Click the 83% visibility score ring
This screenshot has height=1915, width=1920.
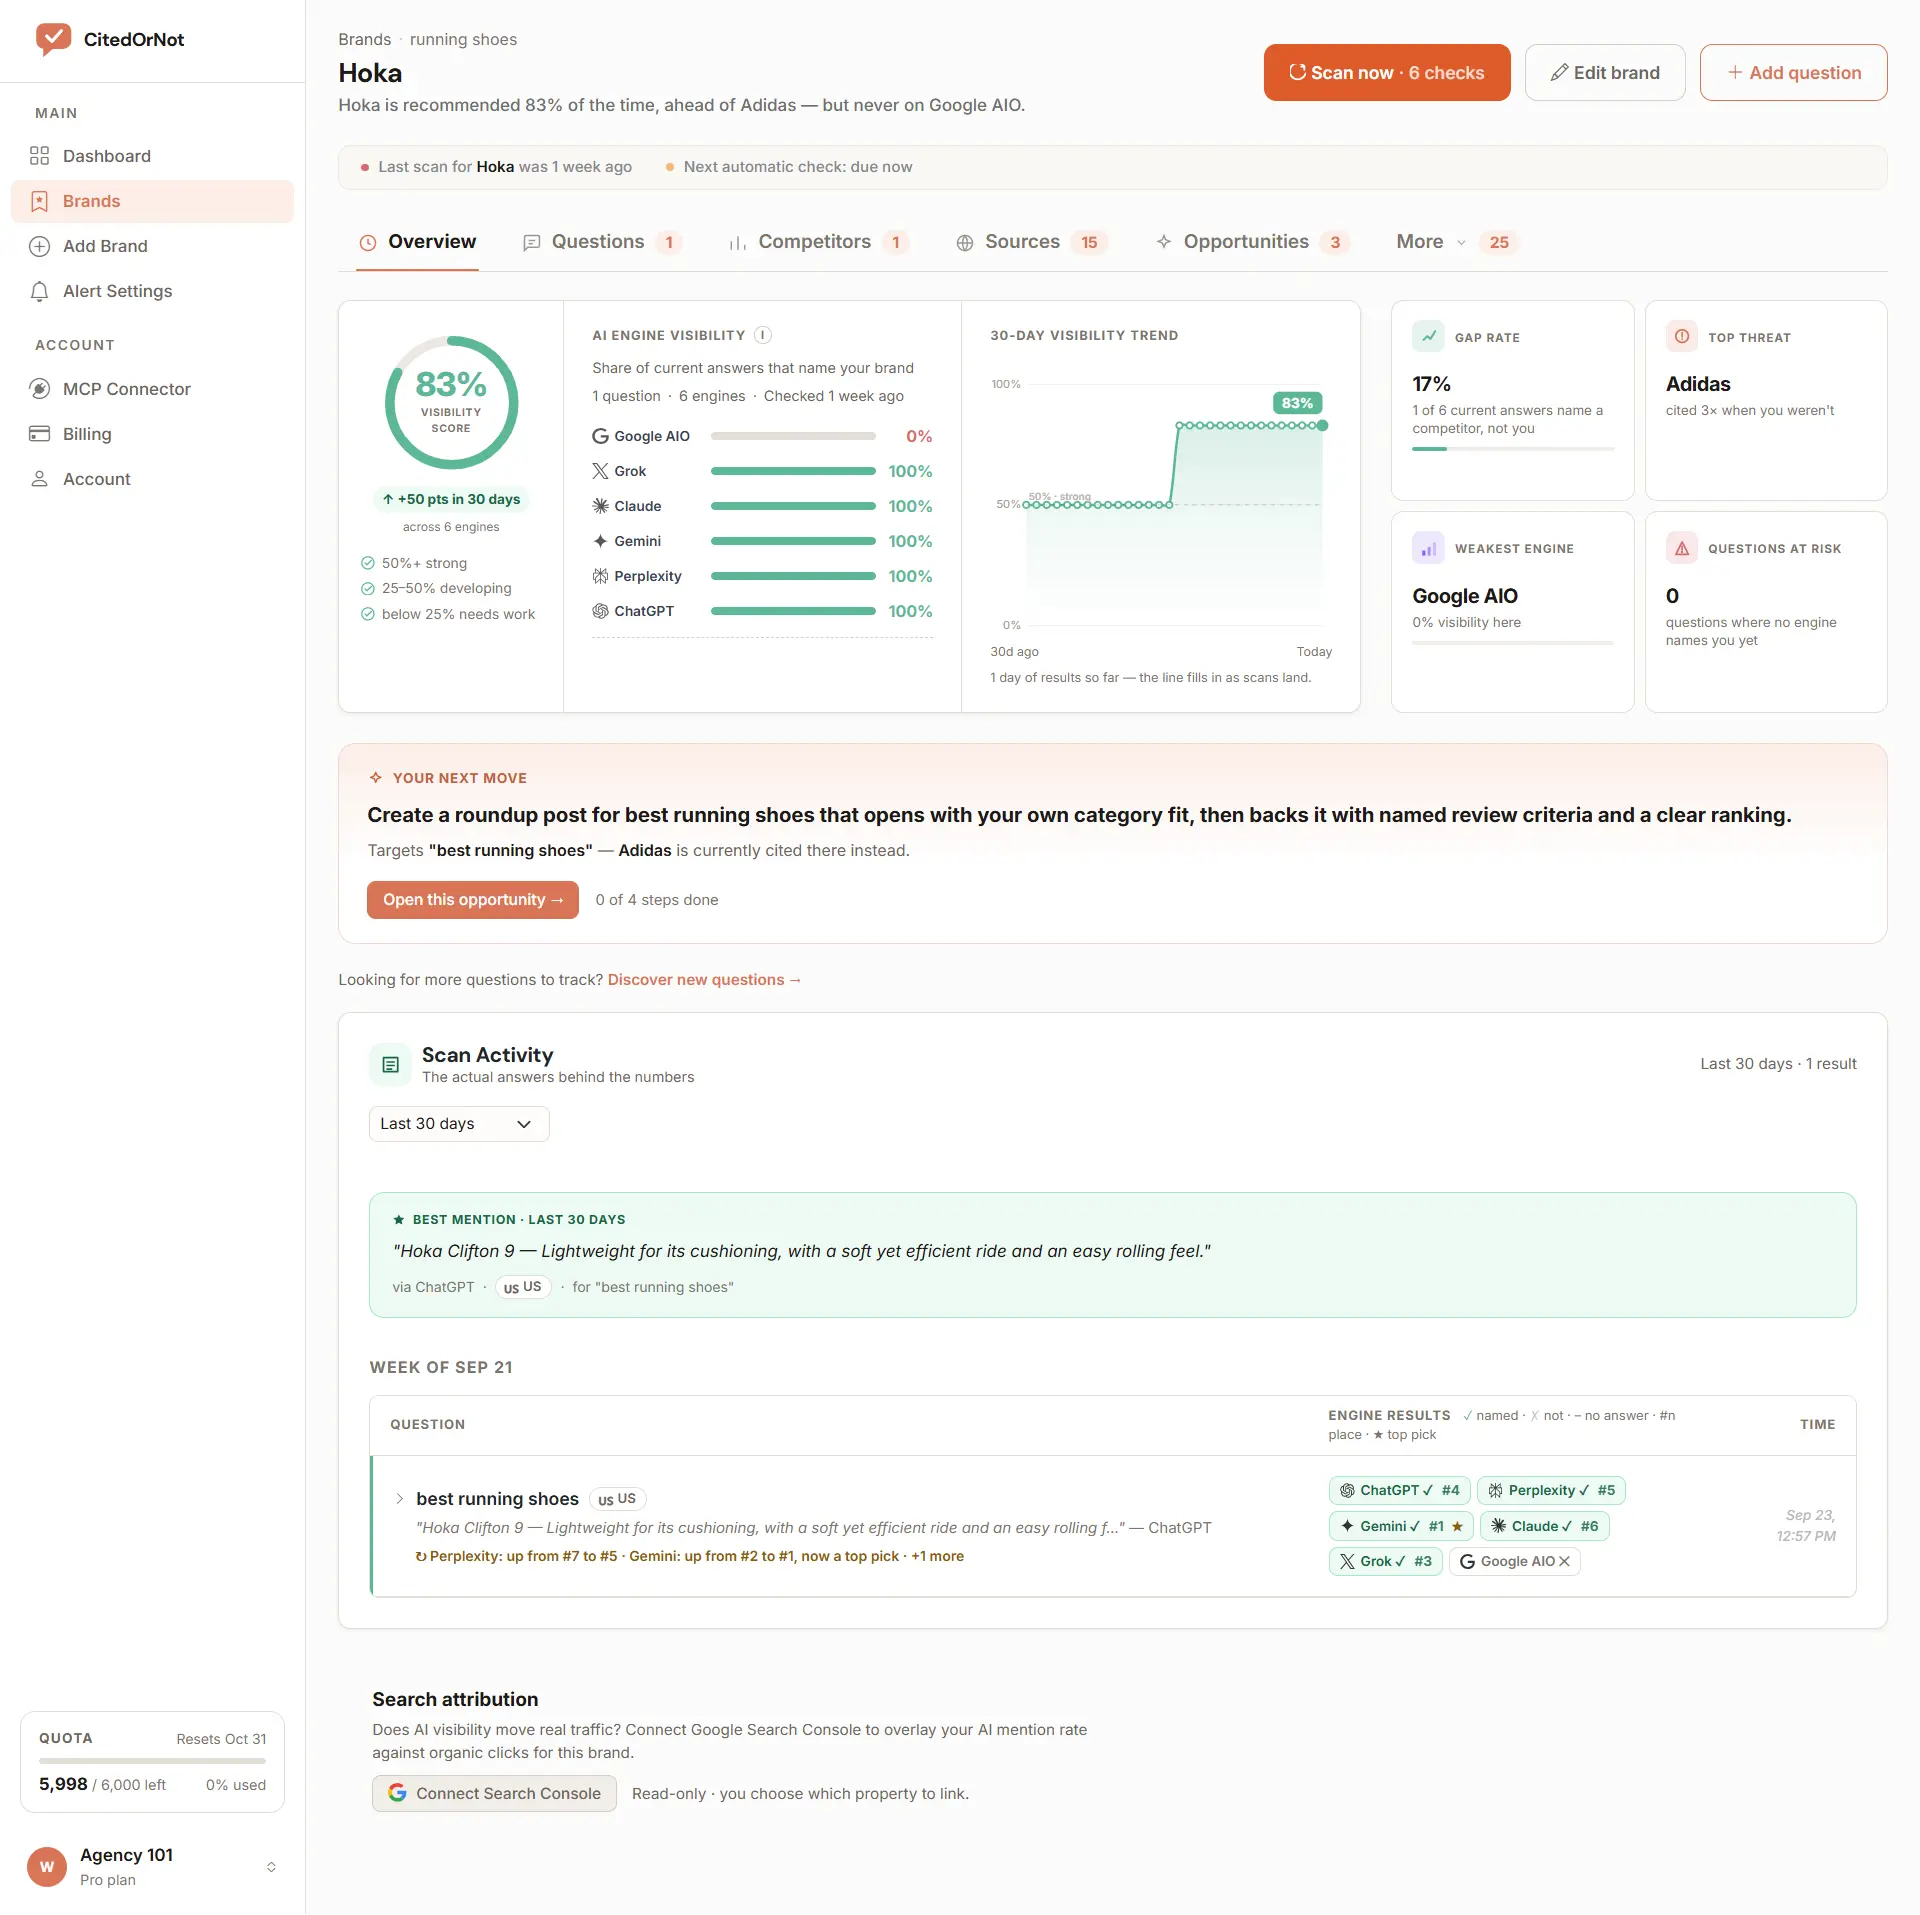click(x=451, y=402)
